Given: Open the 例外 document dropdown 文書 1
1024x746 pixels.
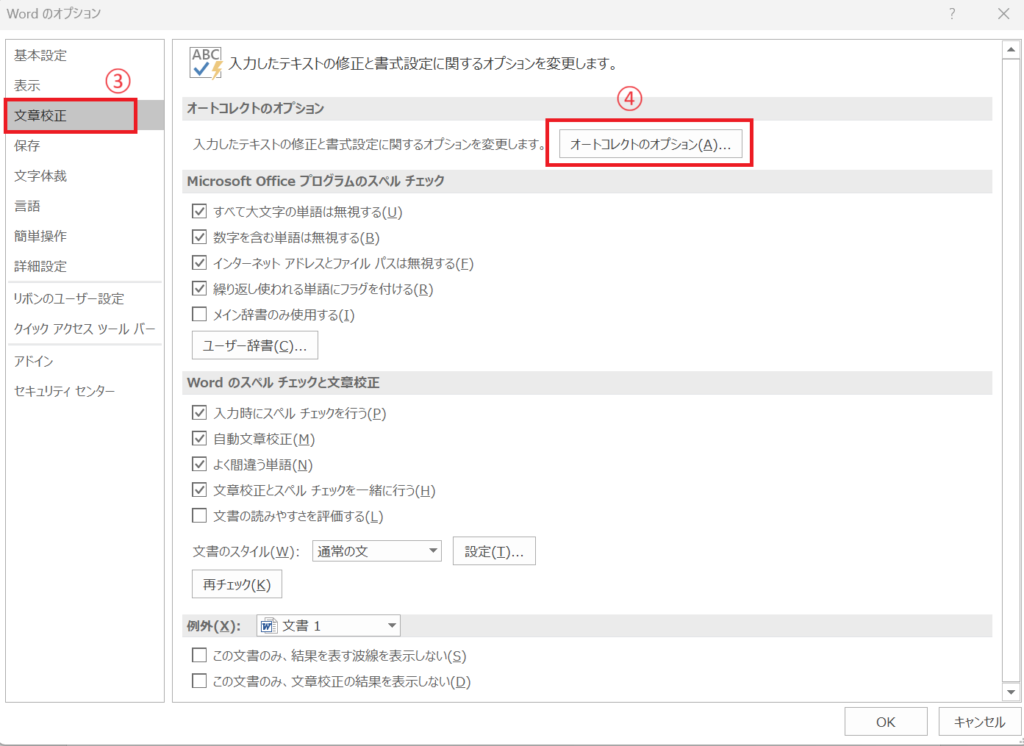Looking at the screenshot, I should (x=328, y=626).
